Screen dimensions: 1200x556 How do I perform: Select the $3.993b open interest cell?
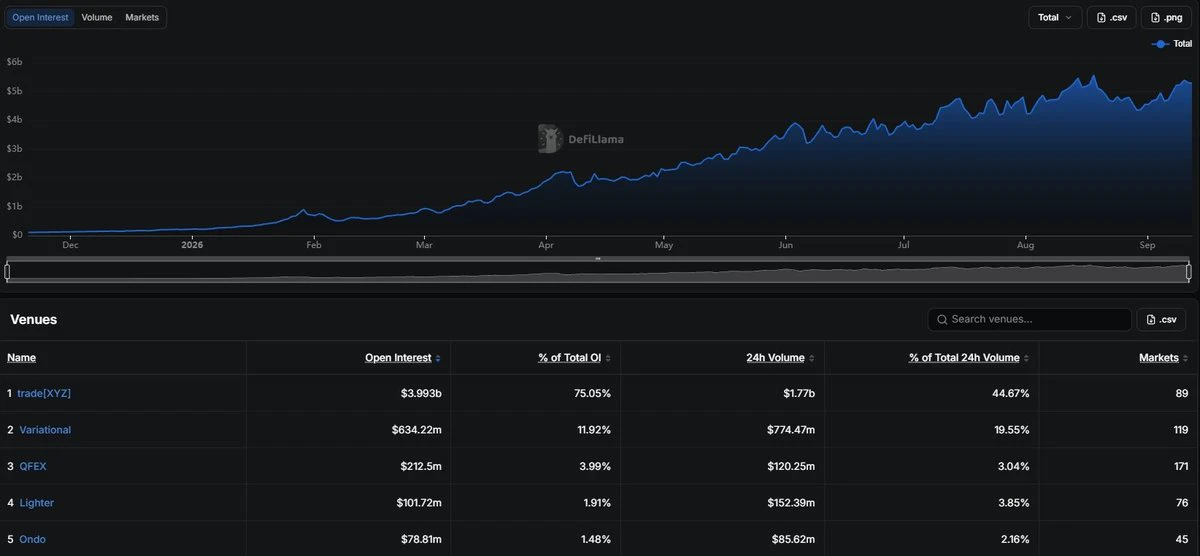pos(421,393)
